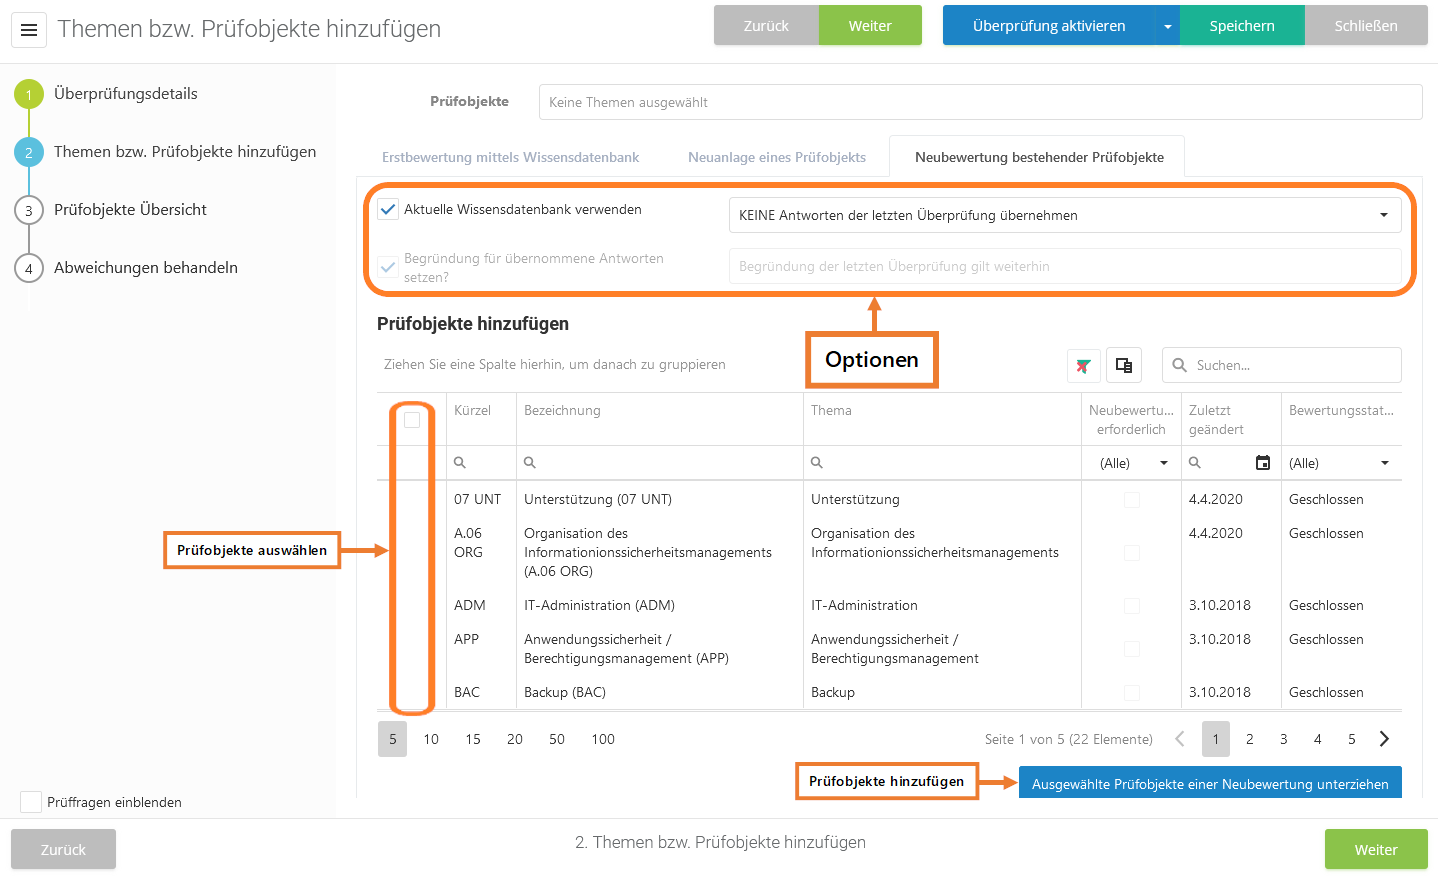Open the calendar picker in Zuletzt geändert filter
Screen dimensions: 1438x877
[1263, 463]
